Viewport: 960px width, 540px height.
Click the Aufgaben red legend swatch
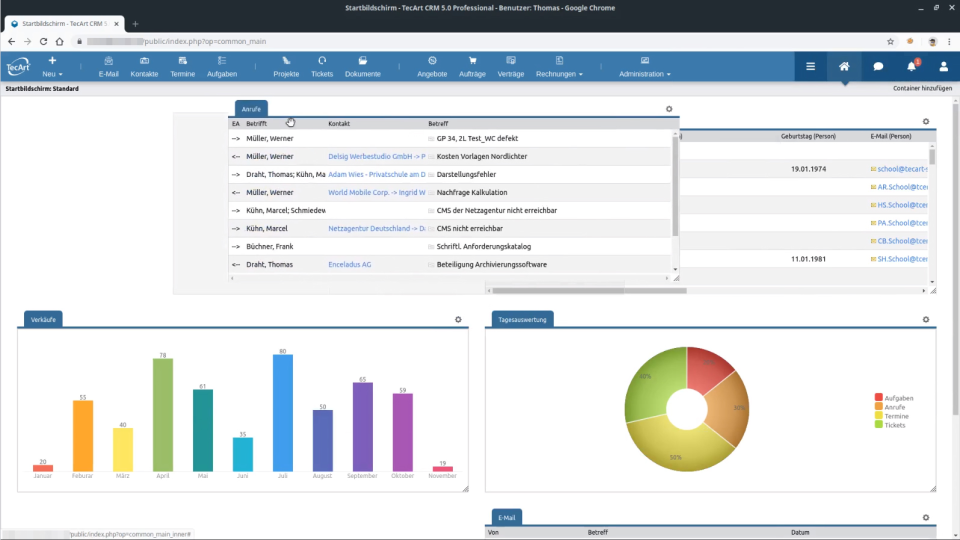tap(879, 397)
